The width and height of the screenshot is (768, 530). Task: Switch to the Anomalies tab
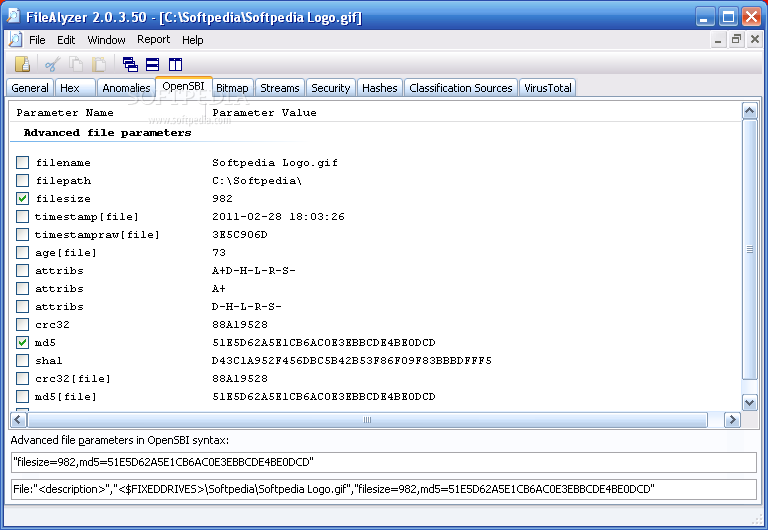tap(126, 88)
